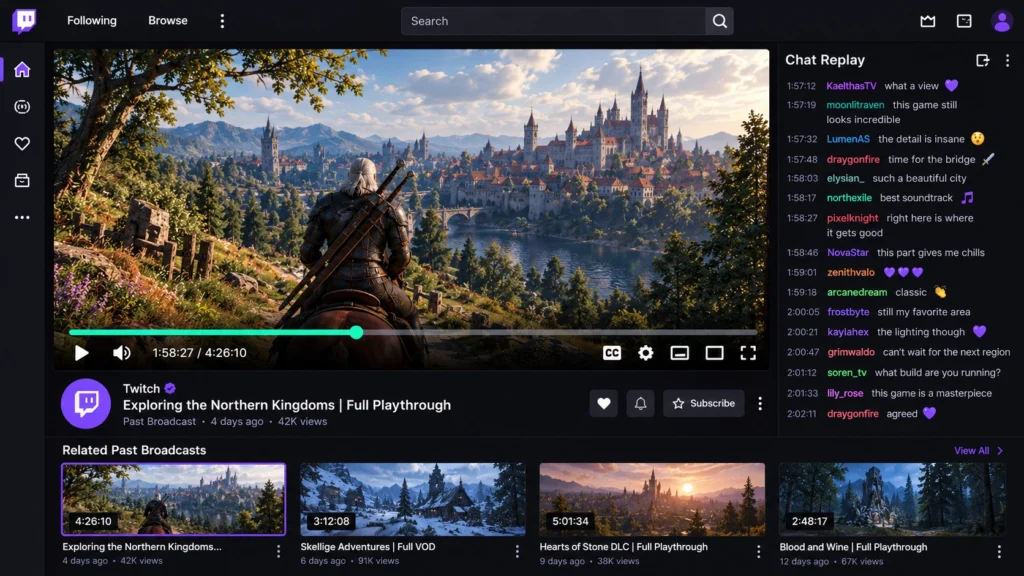
Task: Click username KaelthasTV in chat
Action: point(851,86)
